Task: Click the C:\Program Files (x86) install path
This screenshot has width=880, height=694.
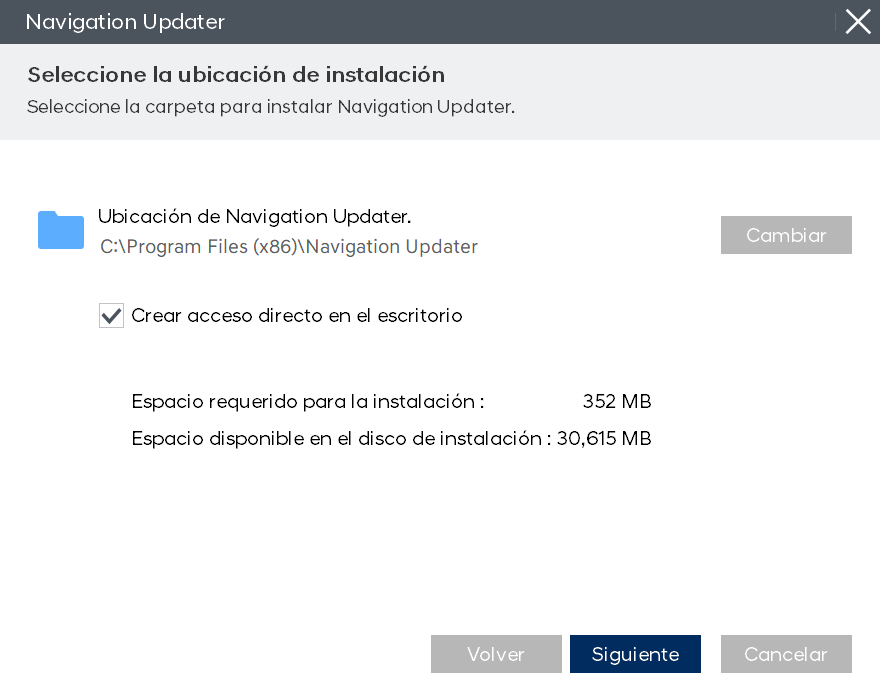Action: pyautogui.click(x=289, y=247)
